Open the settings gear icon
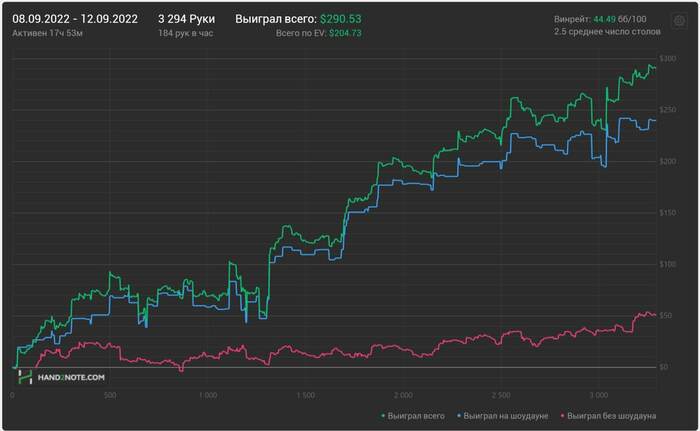Screen dimensions: 700x431 pos(679,21)
